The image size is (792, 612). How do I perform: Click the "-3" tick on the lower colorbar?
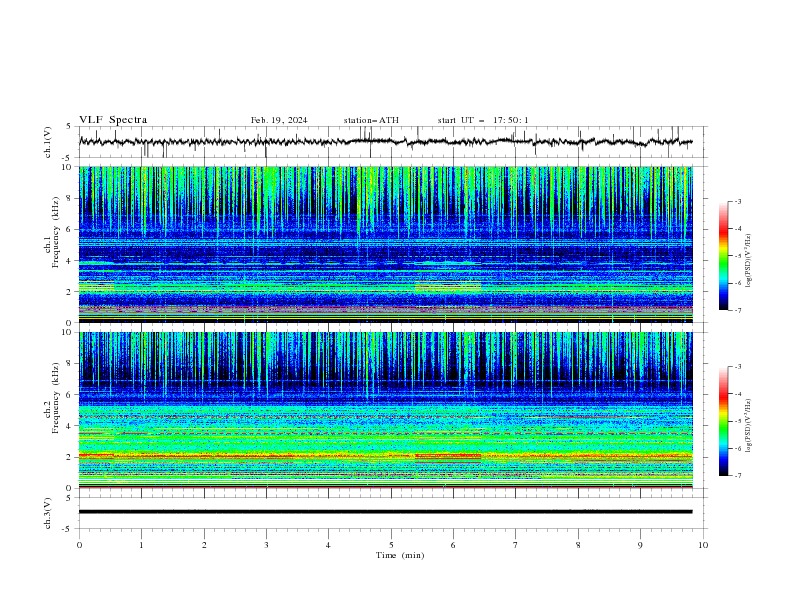pyautogui.click(x=737, y=367)
